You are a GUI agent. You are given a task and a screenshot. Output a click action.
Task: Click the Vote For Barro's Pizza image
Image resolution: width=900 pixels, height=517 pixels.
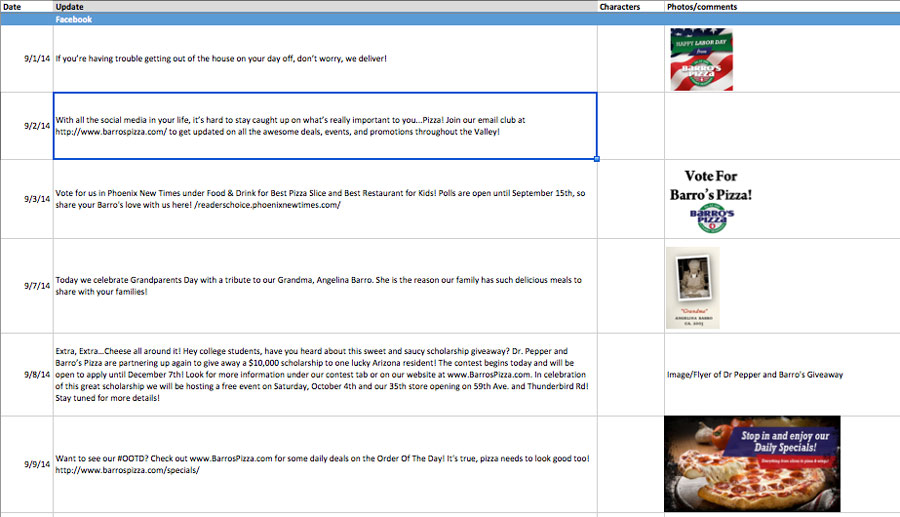711,200
